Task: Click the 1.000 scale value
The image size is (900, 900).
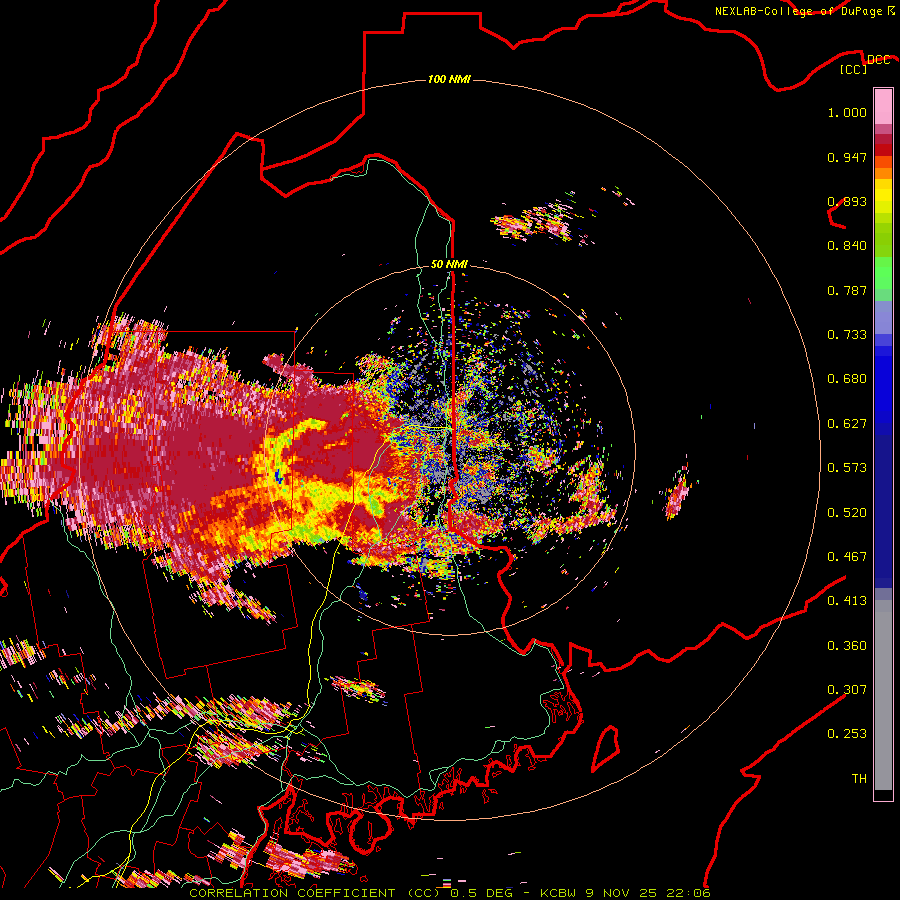Action: (847, 112)
